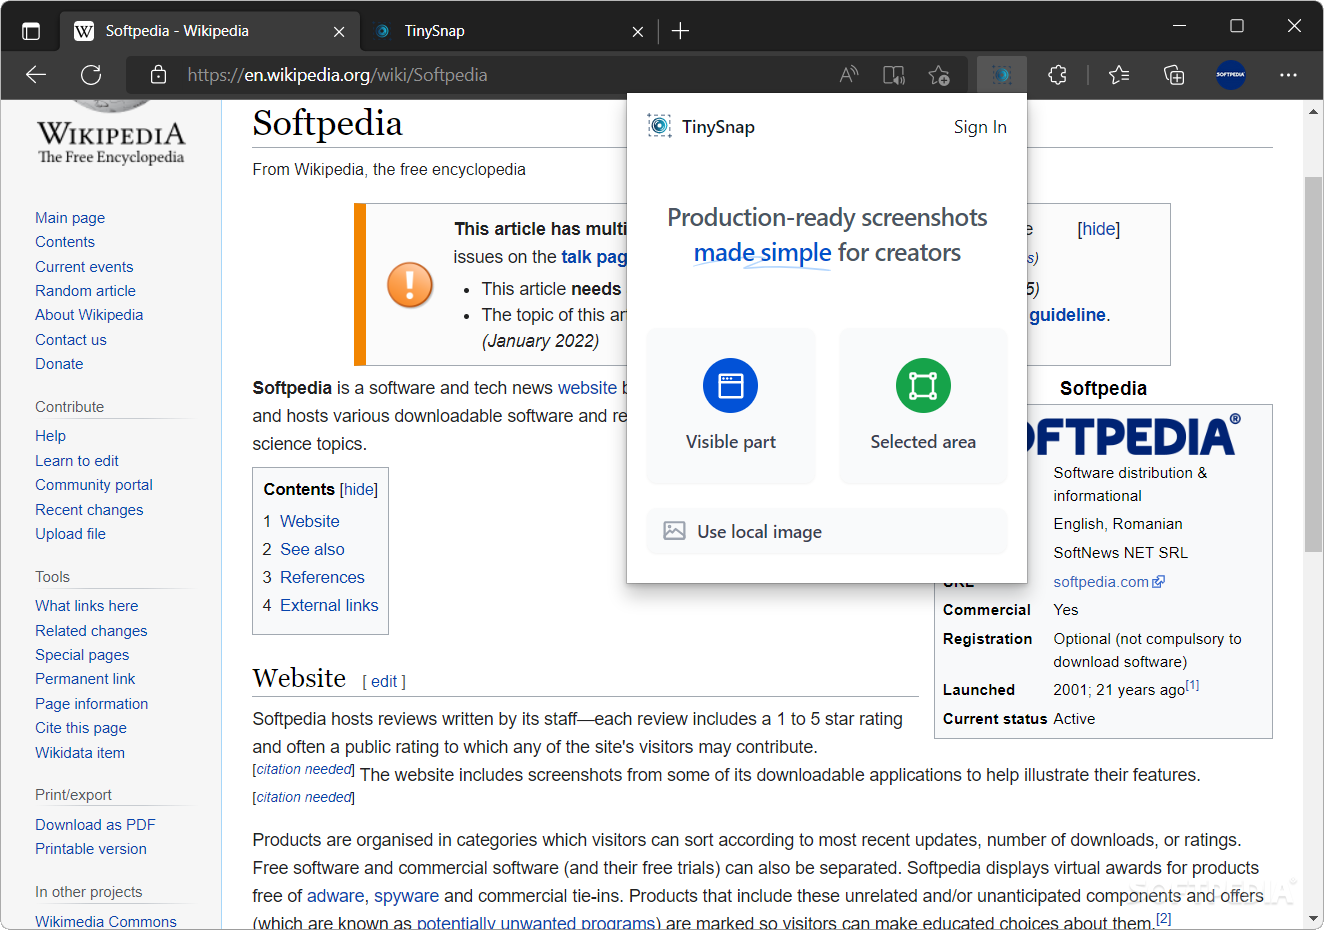Open Related changes tool link
1324x930 pixels.
click(91, 631)
